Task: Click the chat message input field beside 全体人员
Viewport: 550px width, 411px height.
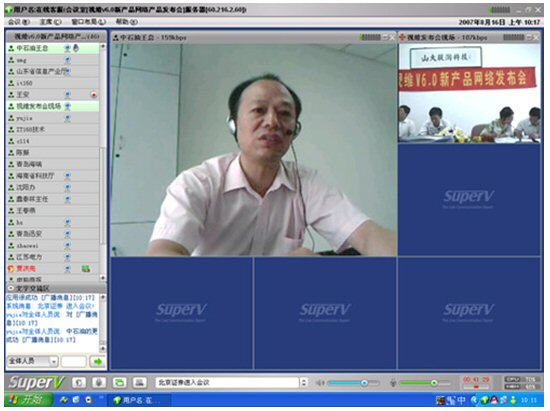Action: tap(73, 361)
